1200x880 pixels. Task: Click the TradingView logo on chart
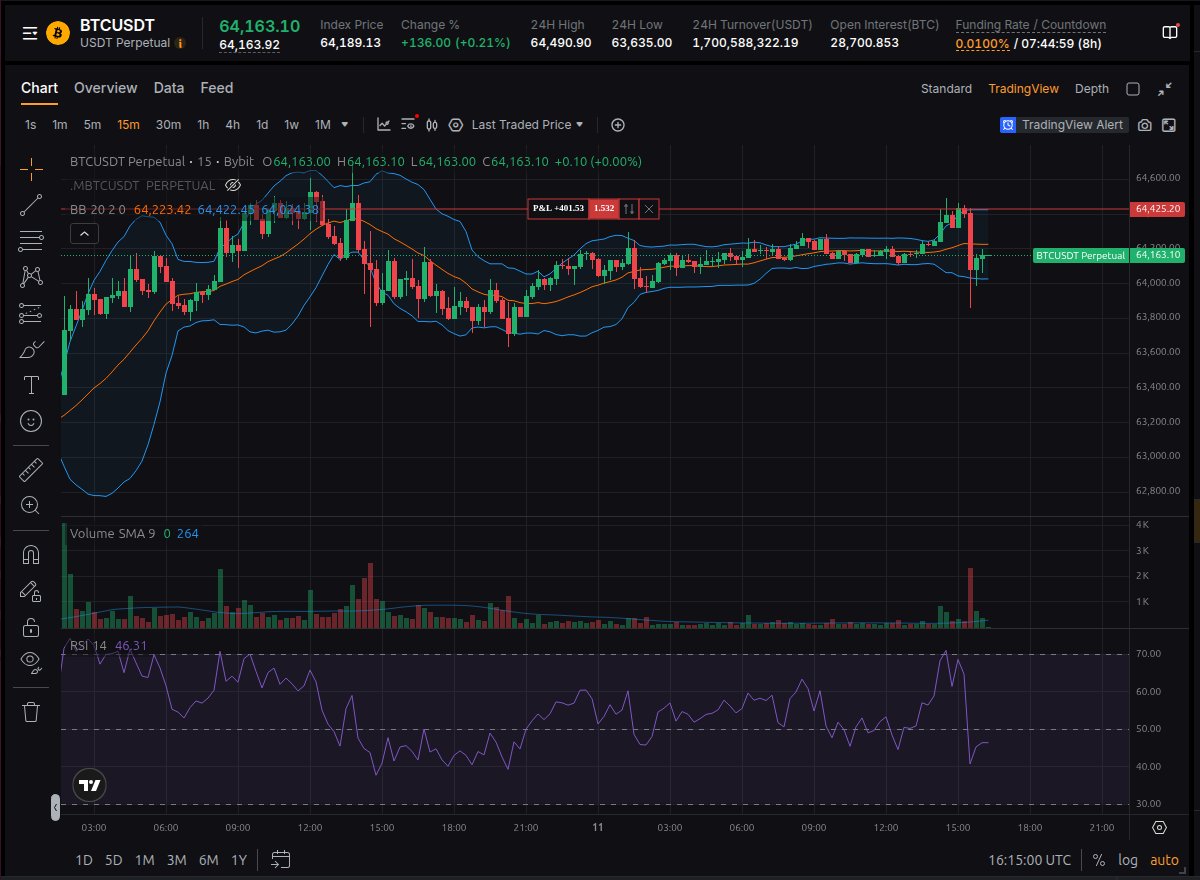coord(90,785)
